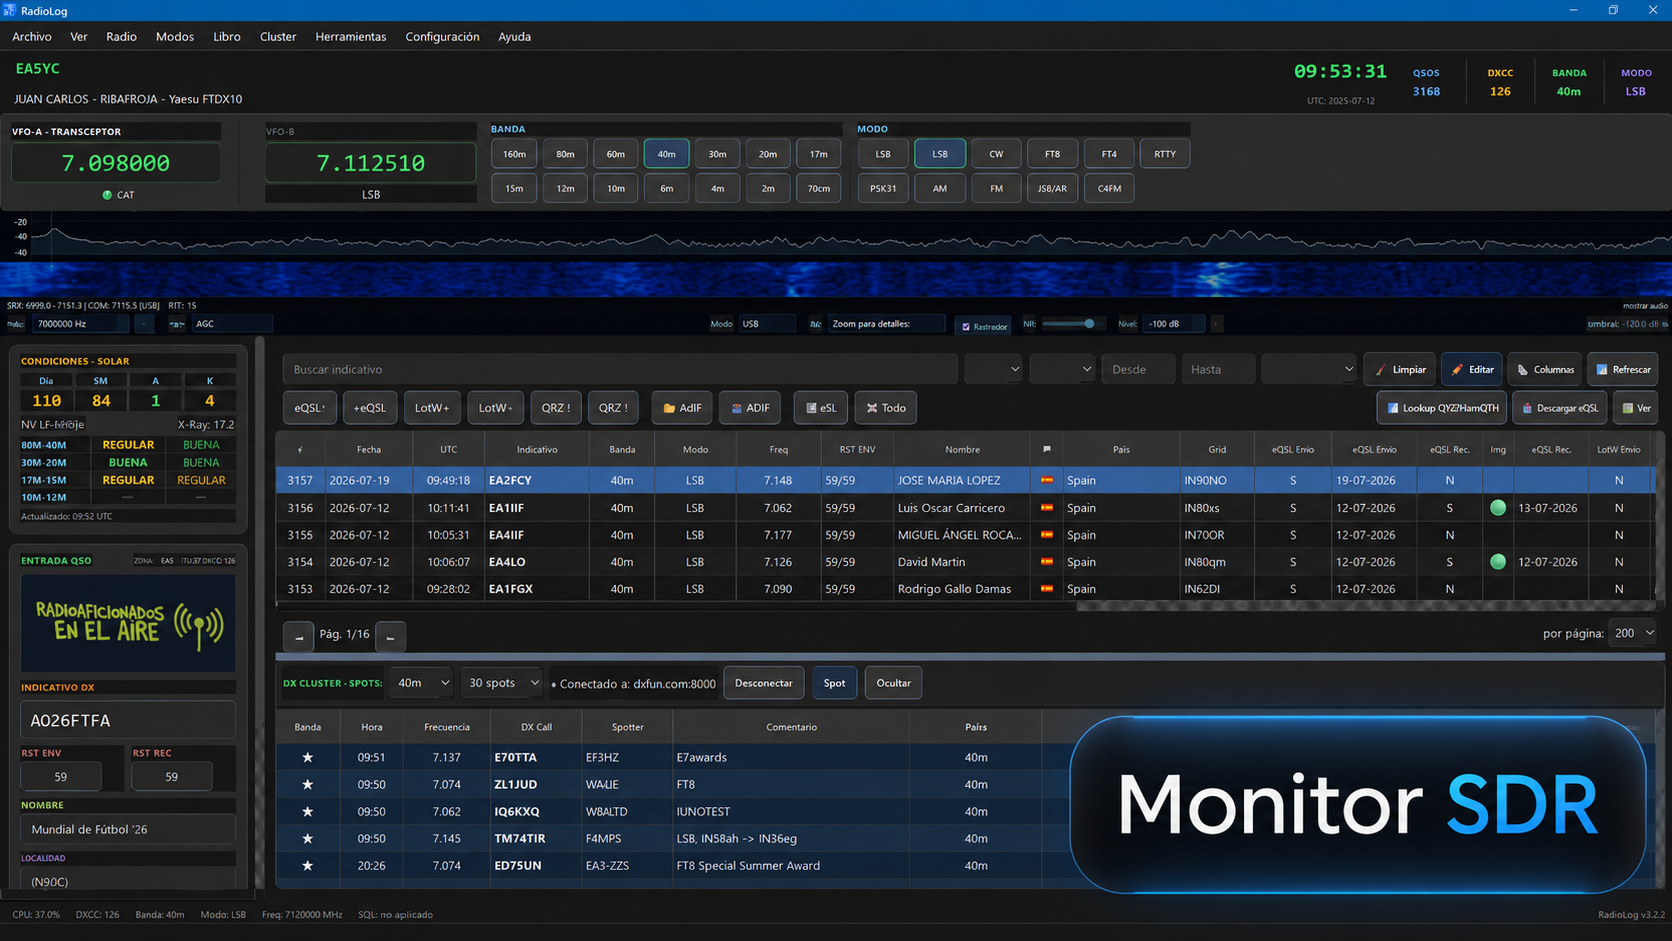Click the Nivel -100 dB stepper arrow
Image resolution: width=1672 pixels, height=941 pixels.
coord(1216,324)
